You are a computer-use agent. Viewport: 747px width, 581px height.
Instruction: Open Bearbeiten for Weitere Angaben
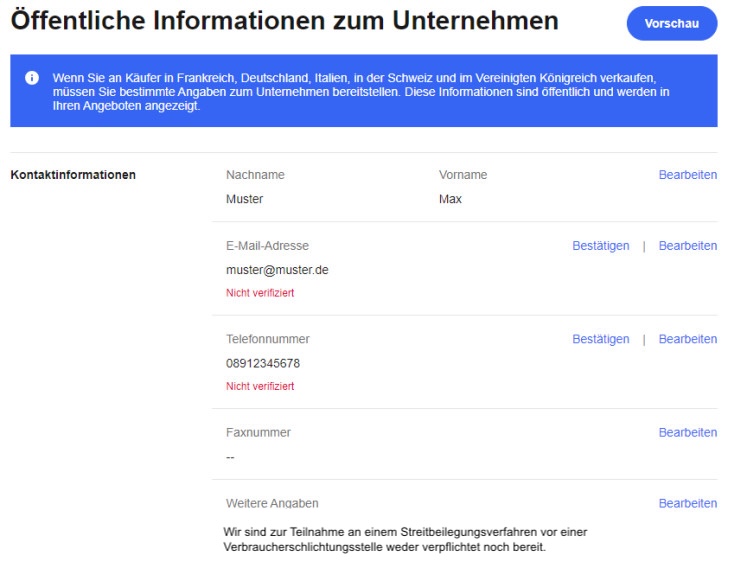[x=687, y=504]
